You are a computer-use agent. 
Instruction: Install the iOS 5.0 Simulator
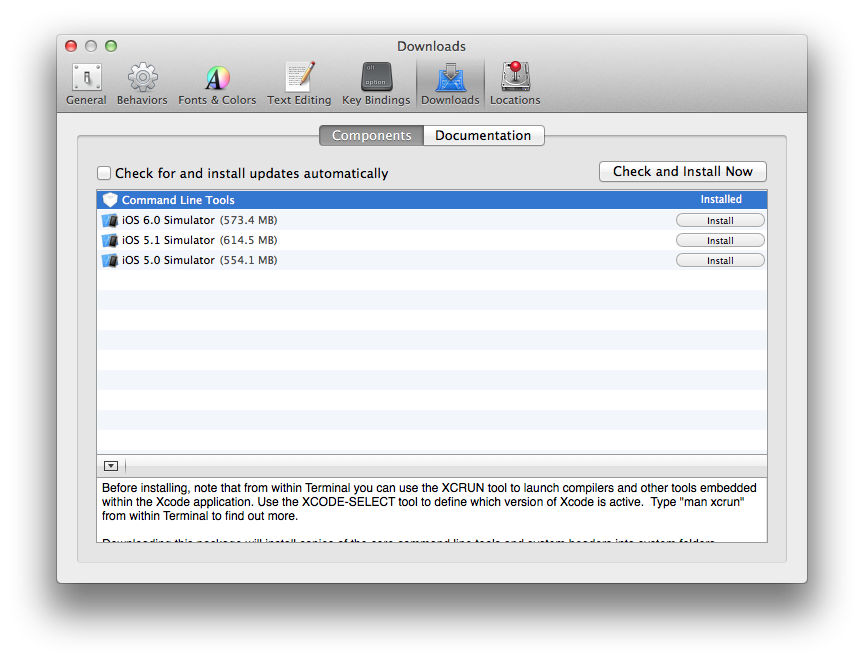(720, 260)
